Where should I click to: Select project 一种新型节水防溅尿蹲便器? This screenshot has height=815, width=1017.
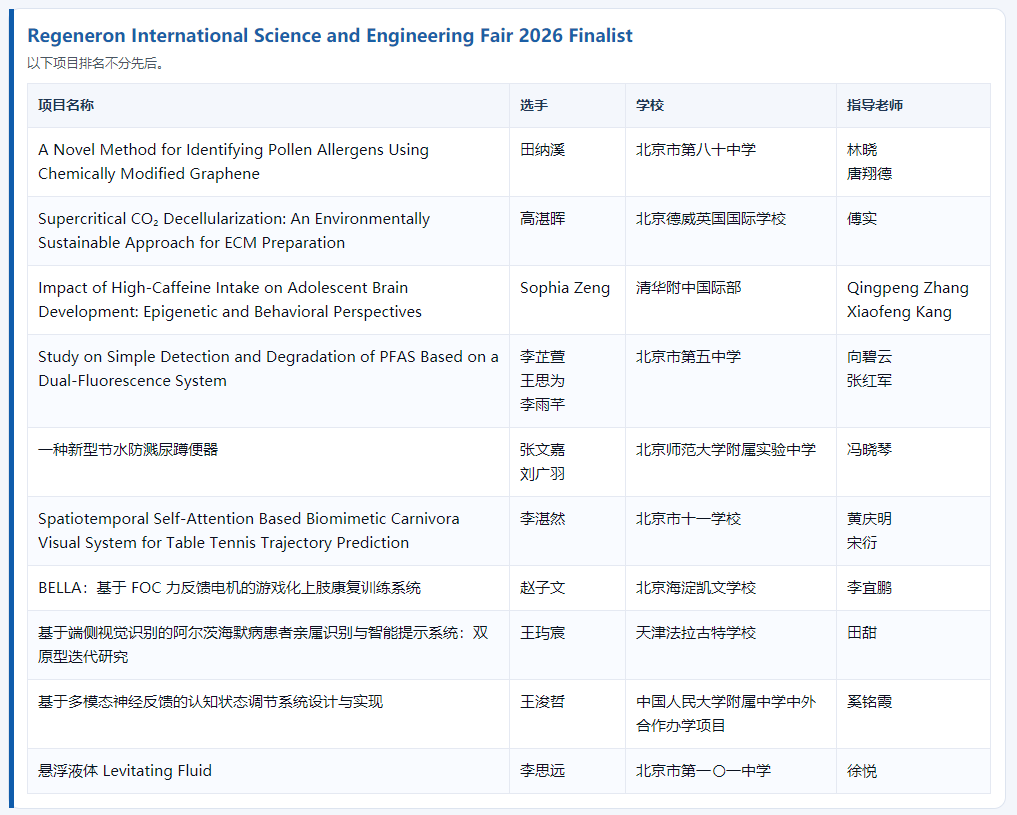pos(128,450)
